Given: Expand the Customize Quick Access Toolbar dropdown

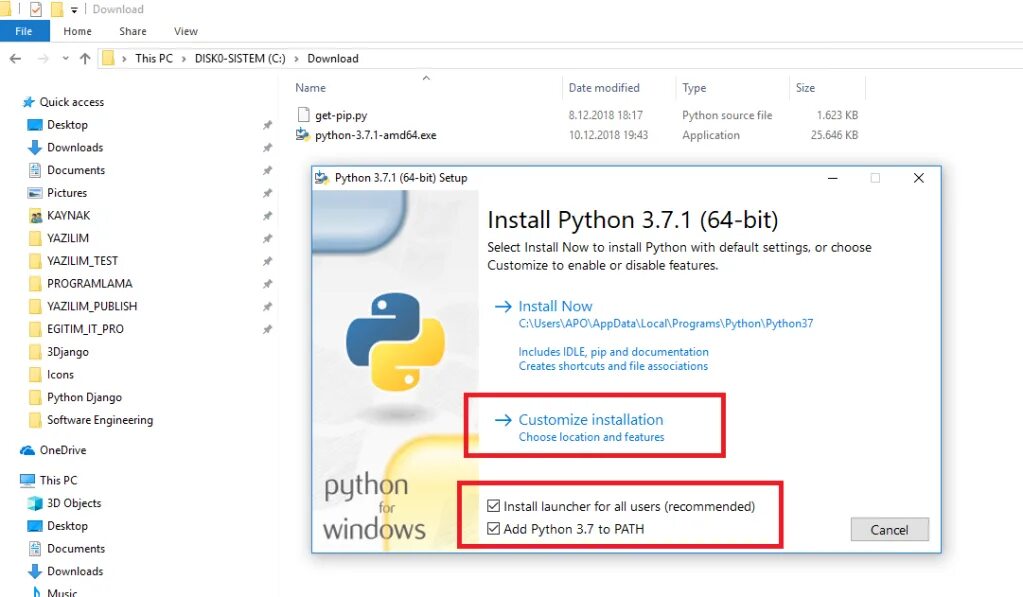Looking at the screenshot, I should pos(75,10).
